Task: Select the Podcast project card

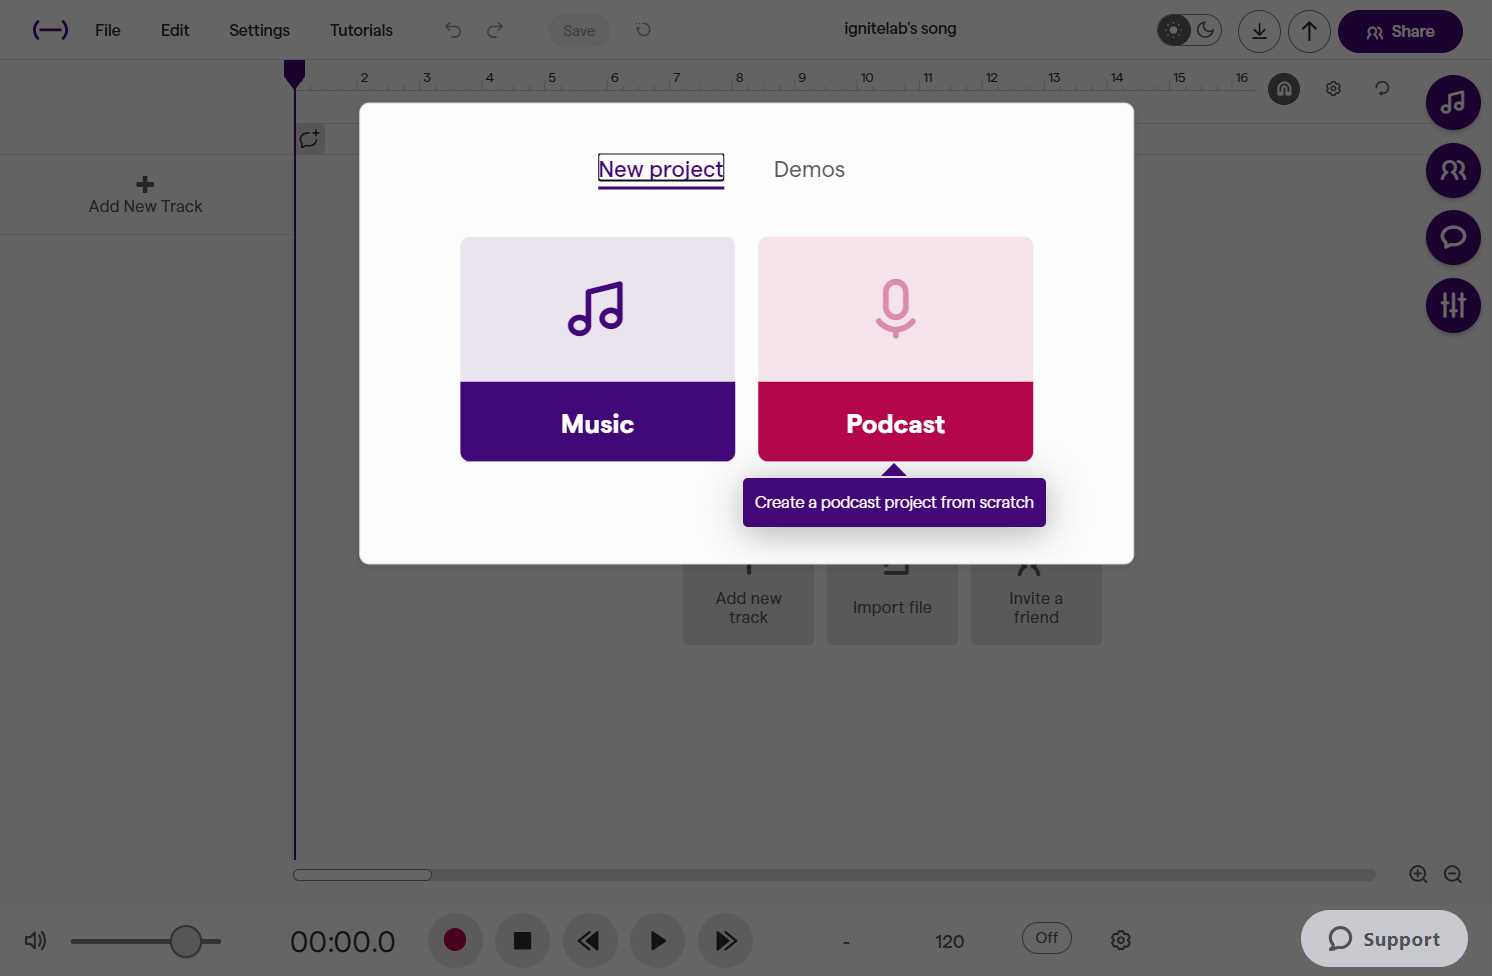Action: click(x=895, y=349)
